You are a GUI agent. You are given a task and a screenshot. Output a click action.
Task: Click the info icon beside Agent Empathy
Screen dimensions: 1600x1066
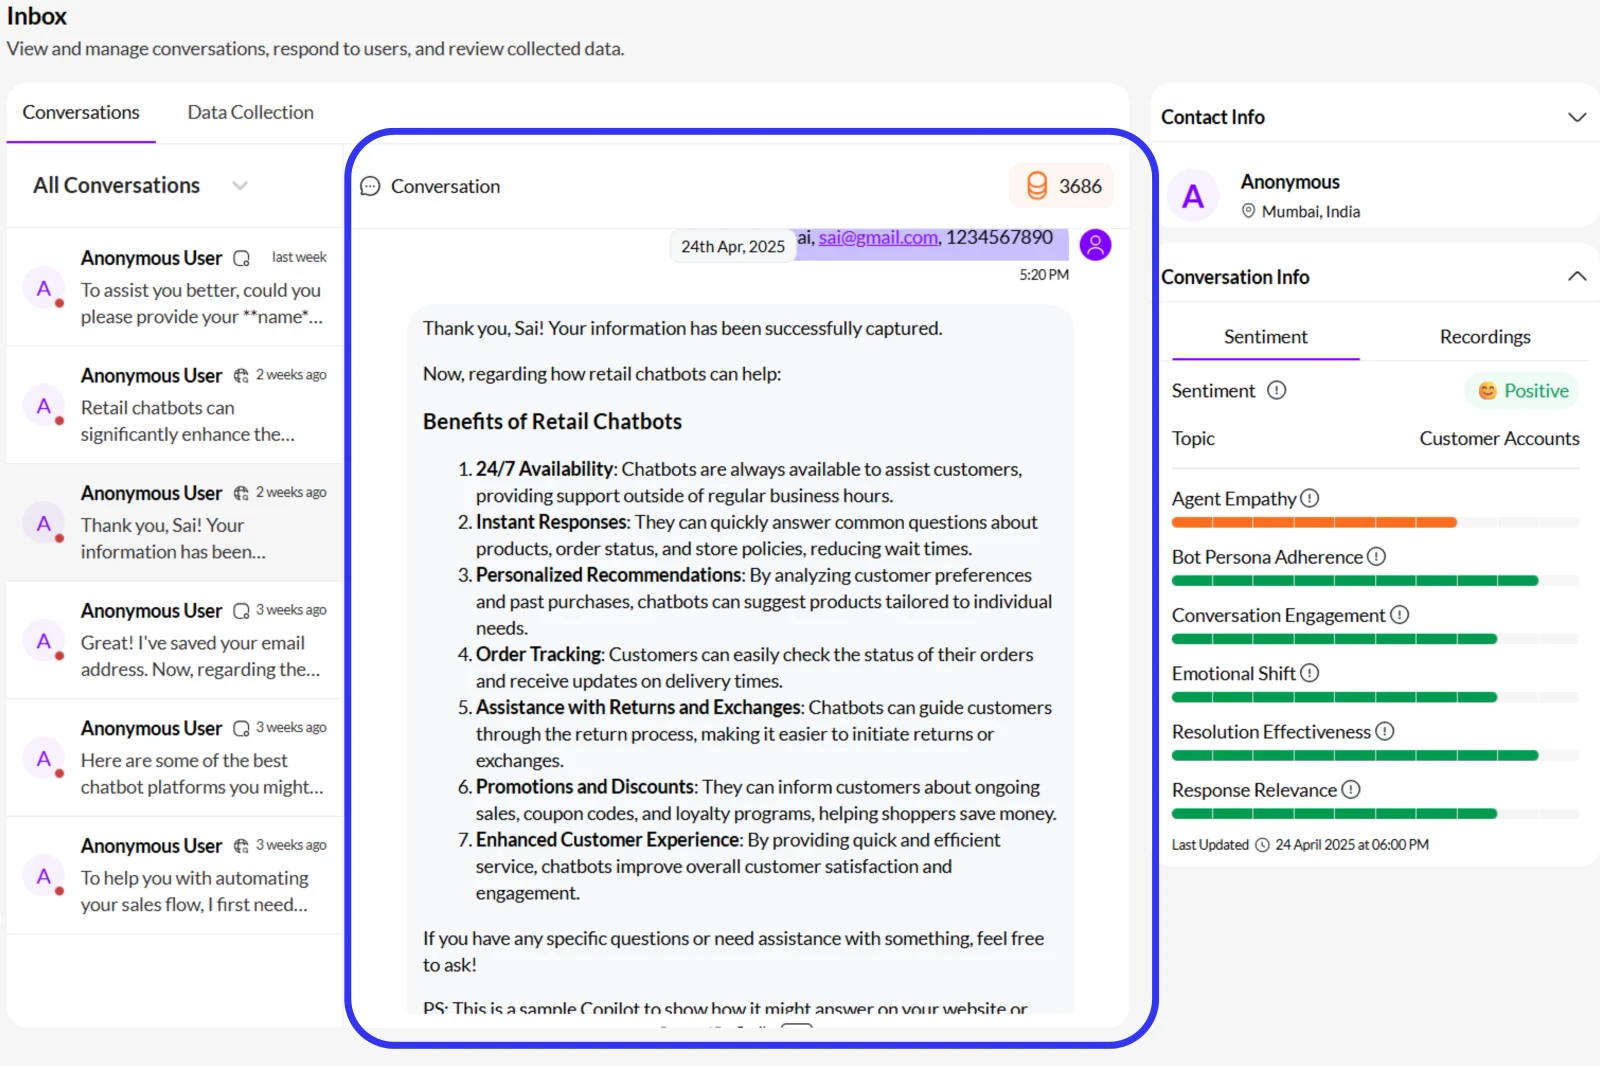(x=1310, y=497)
